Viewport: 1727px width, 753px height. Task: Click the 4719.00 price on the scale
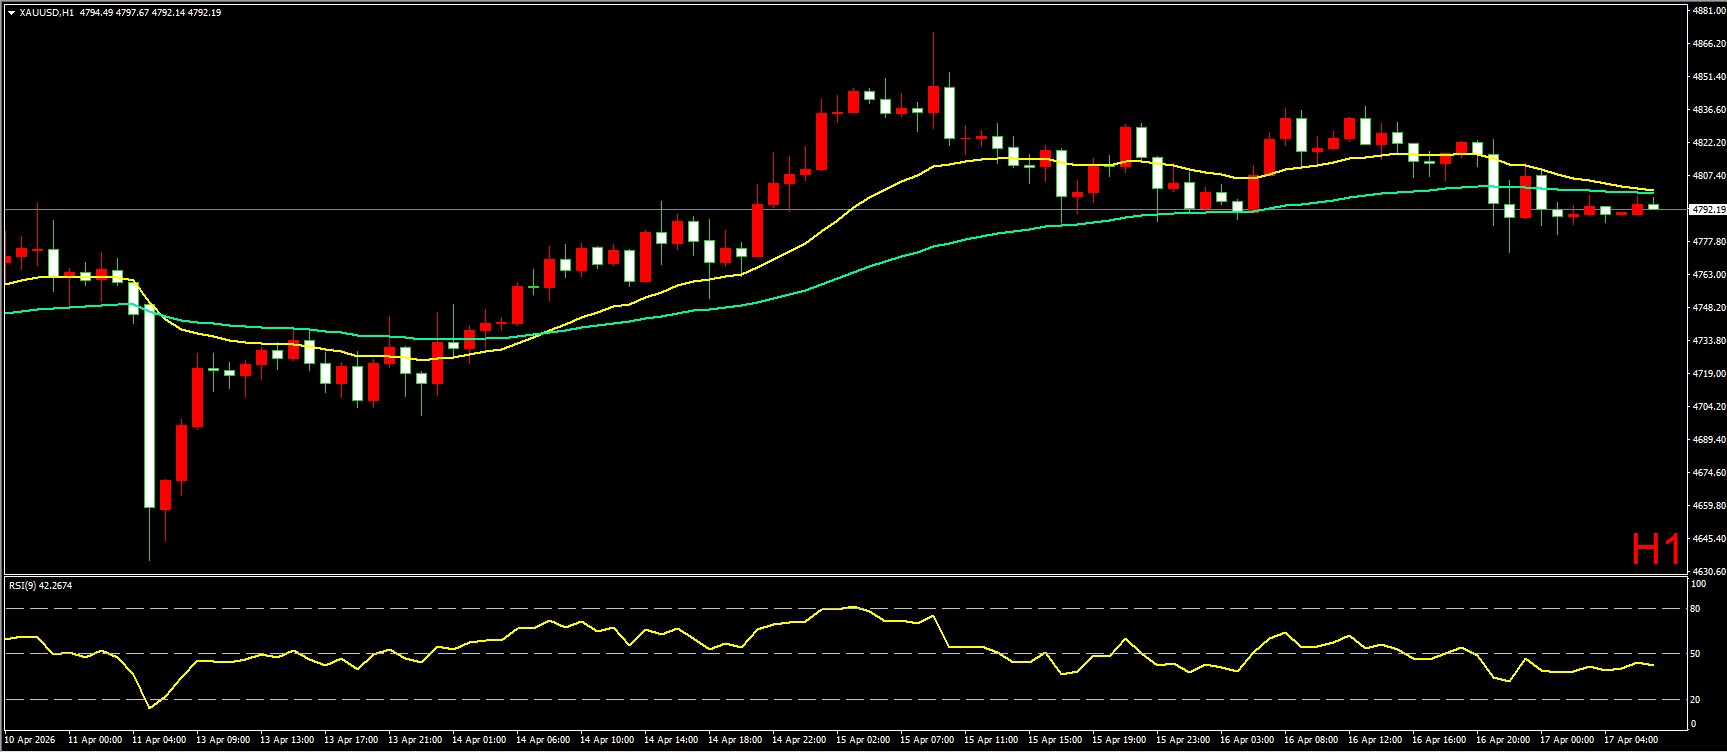[1707, 374]
